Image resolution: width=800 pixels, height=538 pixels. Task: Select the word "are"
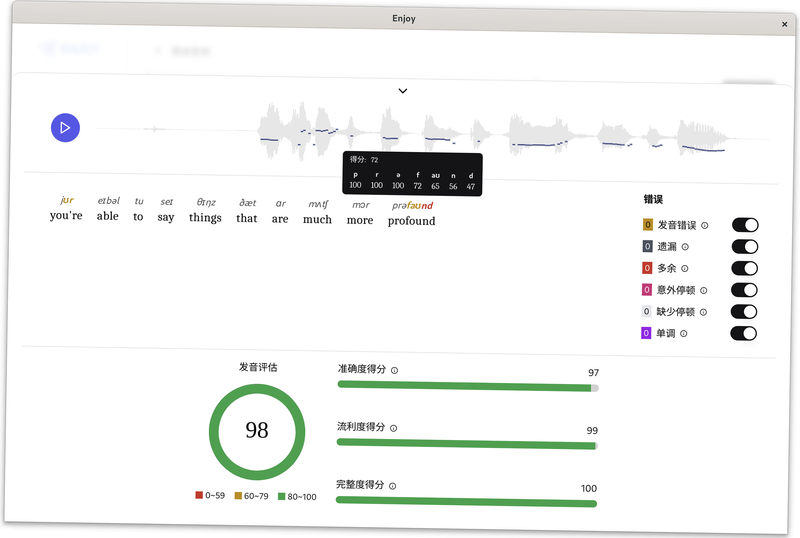pos(280,219)
